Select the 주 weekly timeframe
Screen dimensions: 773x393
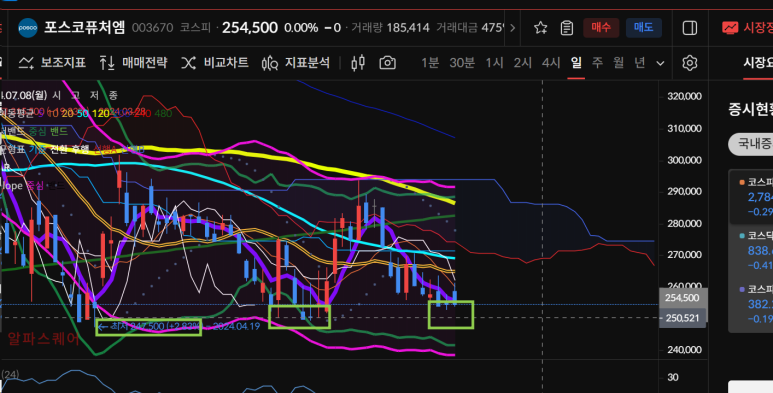tap(597, 63)
